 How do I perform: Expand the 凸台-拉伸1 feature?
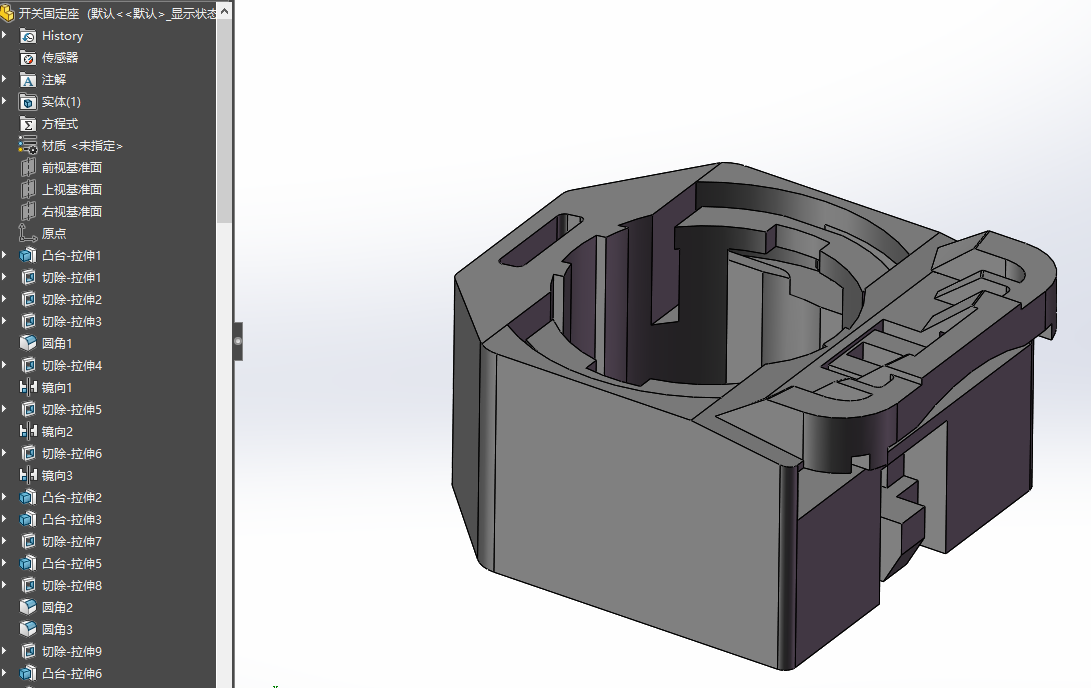click(5, 255)
